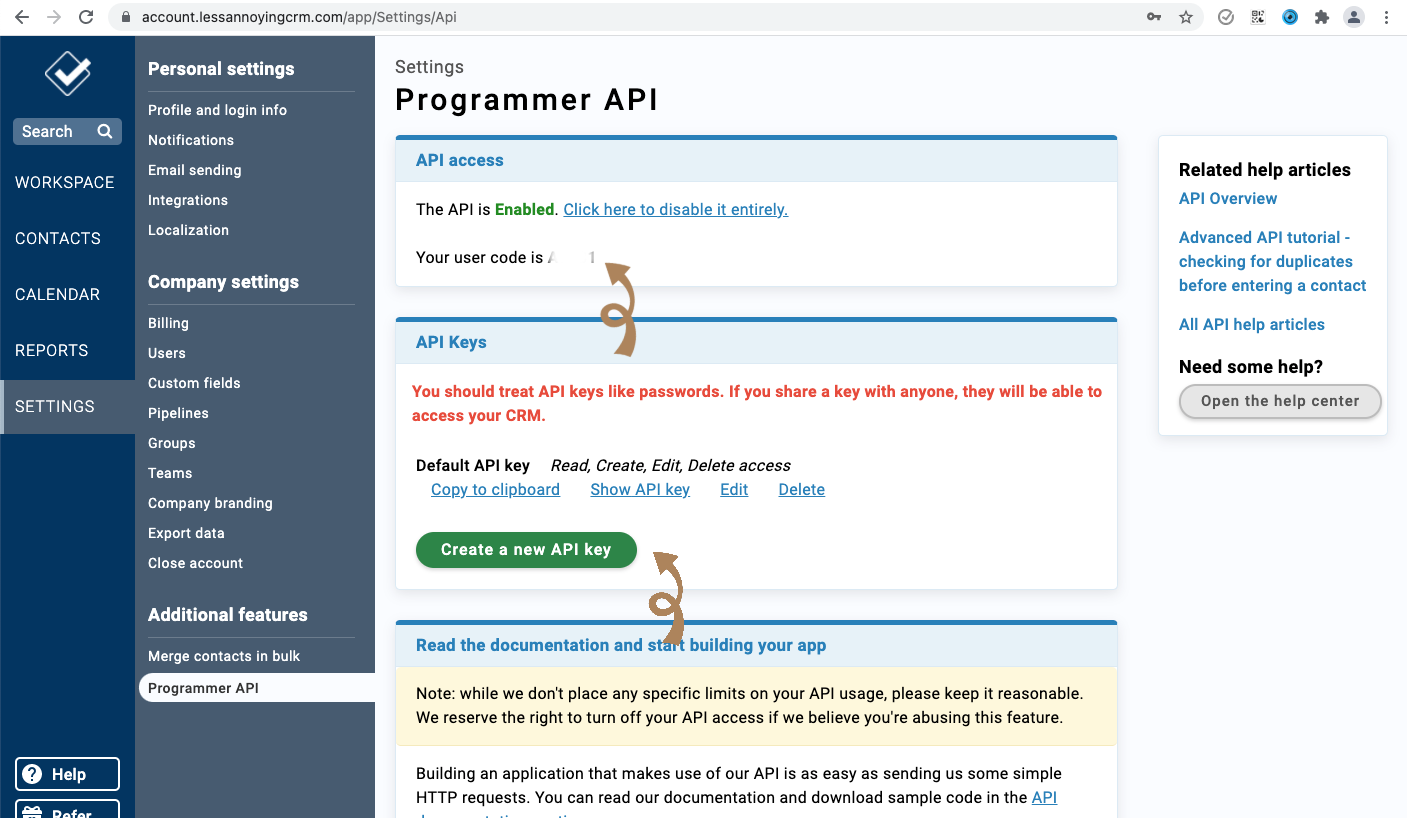Open Advanced API tutorial help article
The height and width of the screenshot is (818, 1407).
(1272, 261)
